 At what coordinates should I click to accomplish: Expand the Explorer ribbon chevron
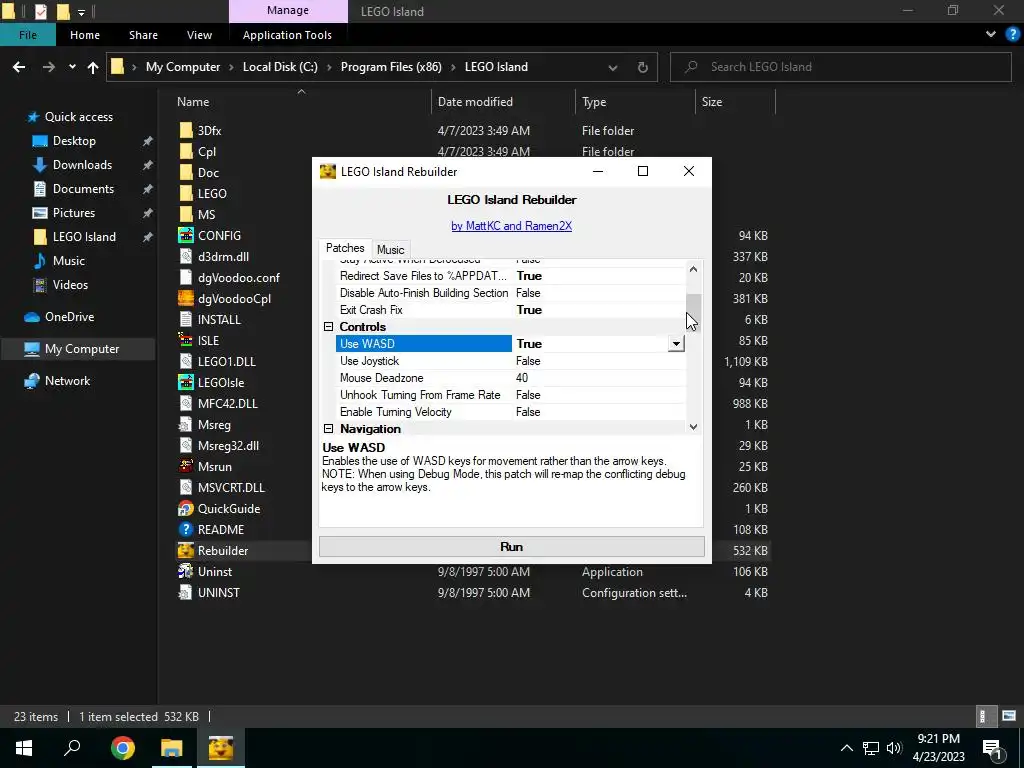pyautogui.click(x=991, y=35)
